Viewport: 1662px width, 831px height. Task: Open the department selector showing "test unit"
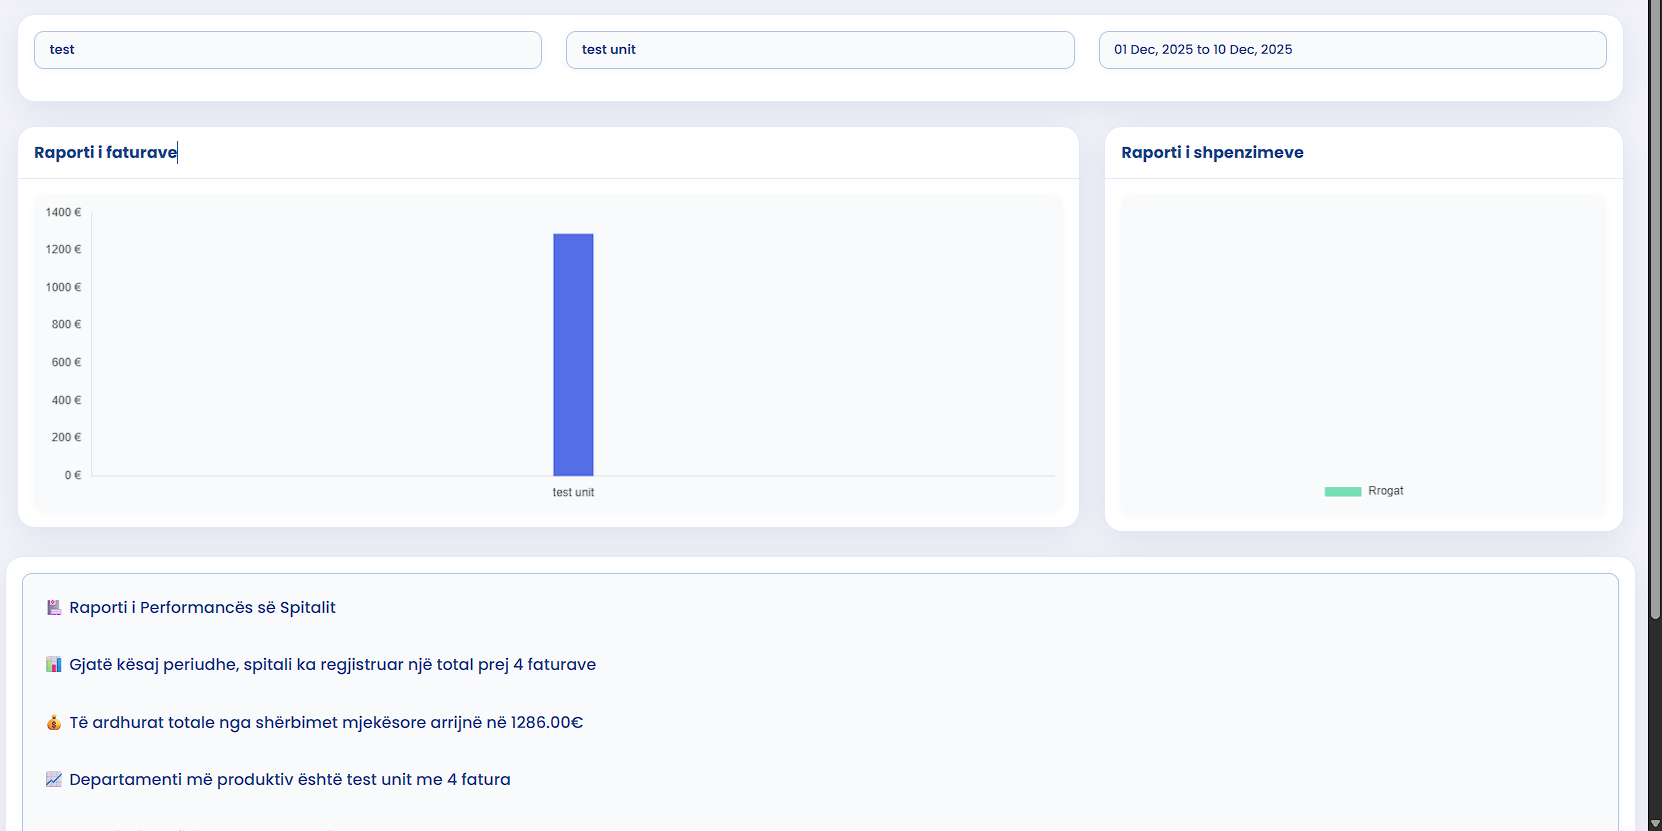[x=820, y=50]
